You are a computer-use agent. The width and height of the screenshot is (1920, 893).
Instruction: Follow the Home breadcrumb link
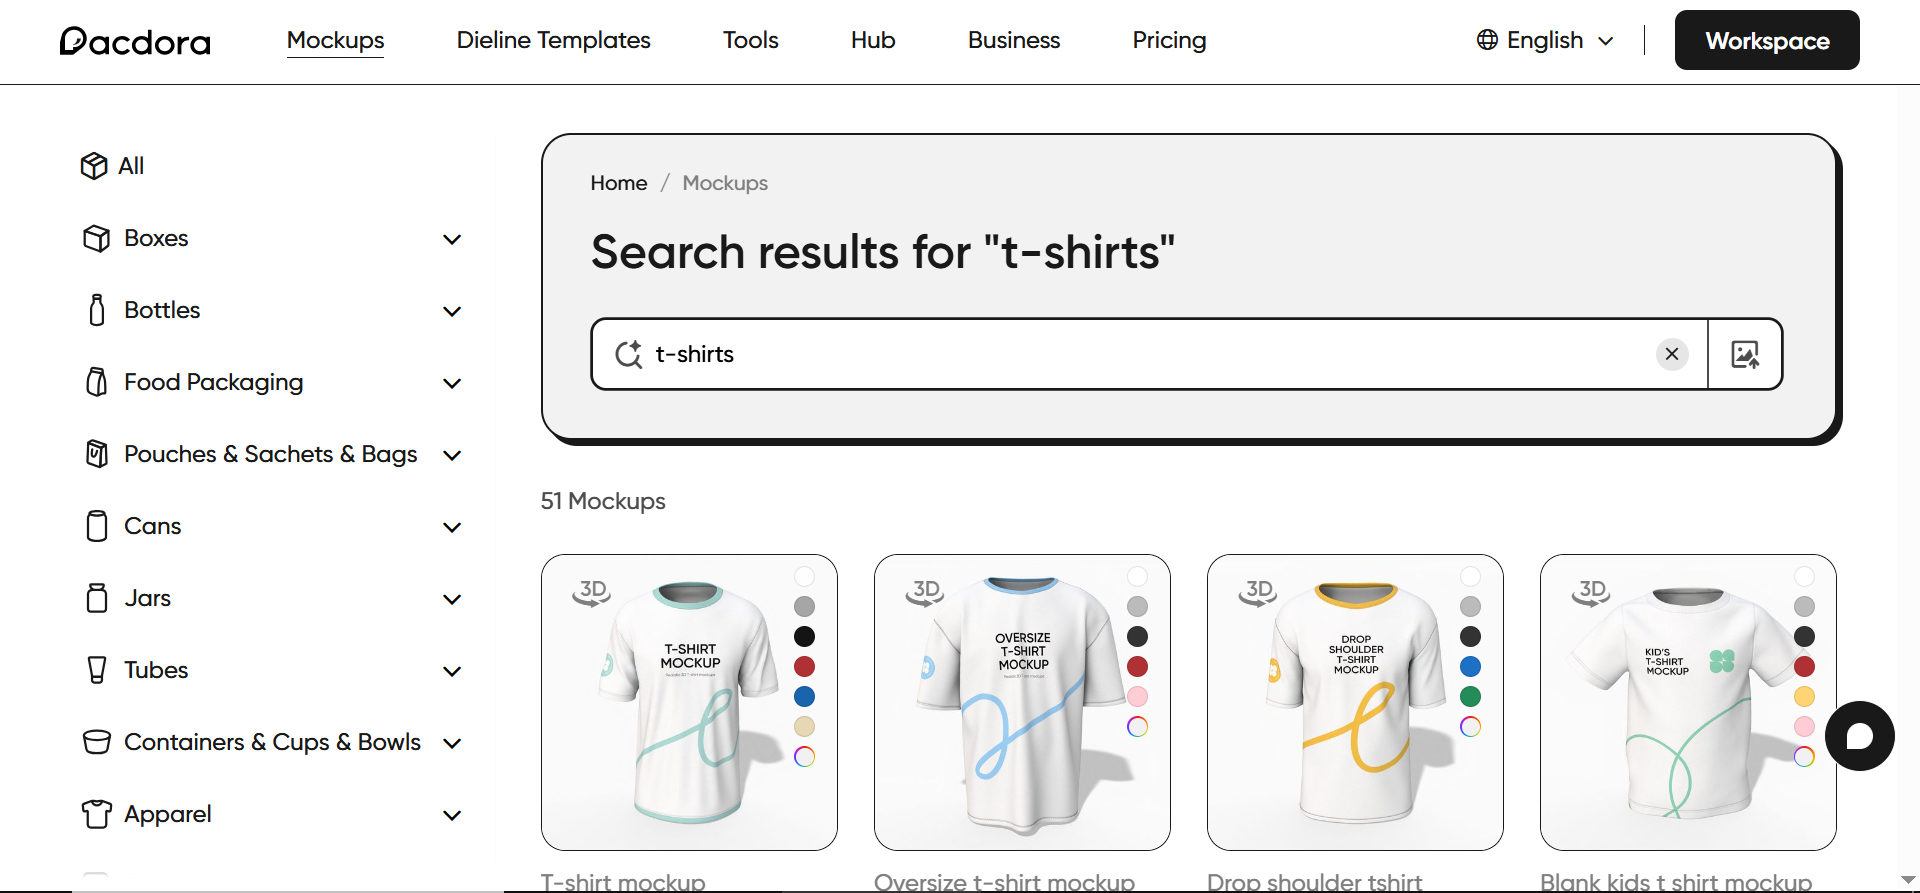tap(618, 183)
